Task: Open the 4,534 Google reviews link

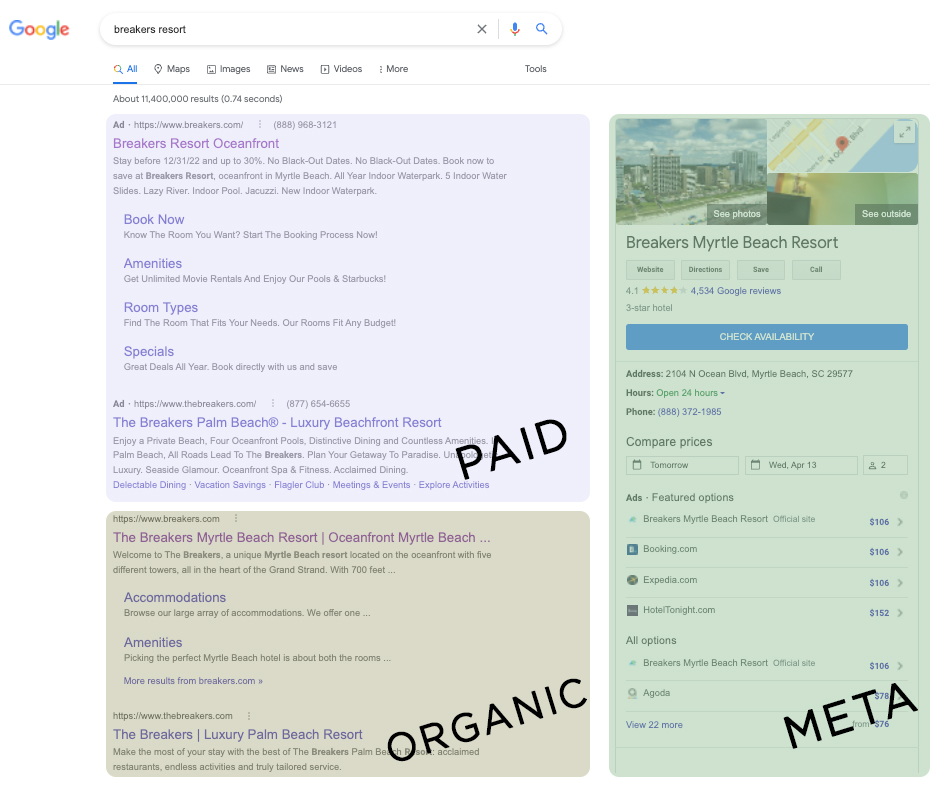Action: [x=736, y=291]
